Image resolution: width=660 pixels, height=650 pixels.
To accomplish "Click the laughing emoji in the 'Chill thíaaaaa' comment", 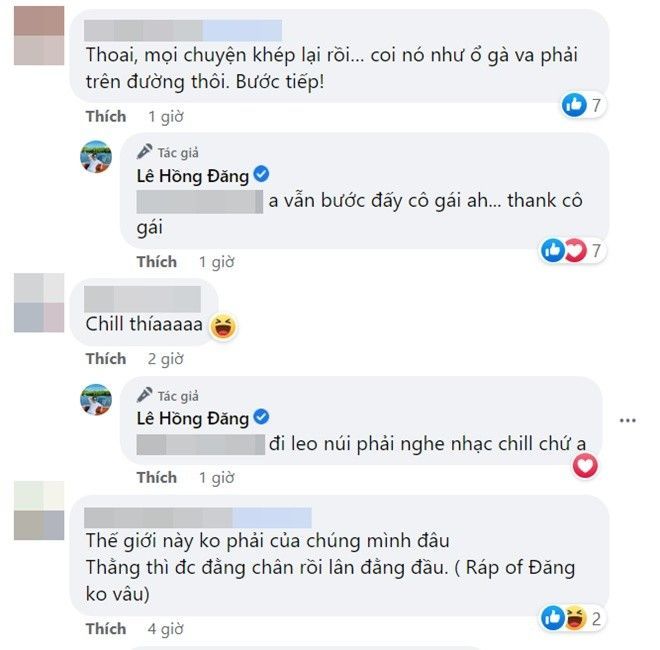I will (224, 326).
